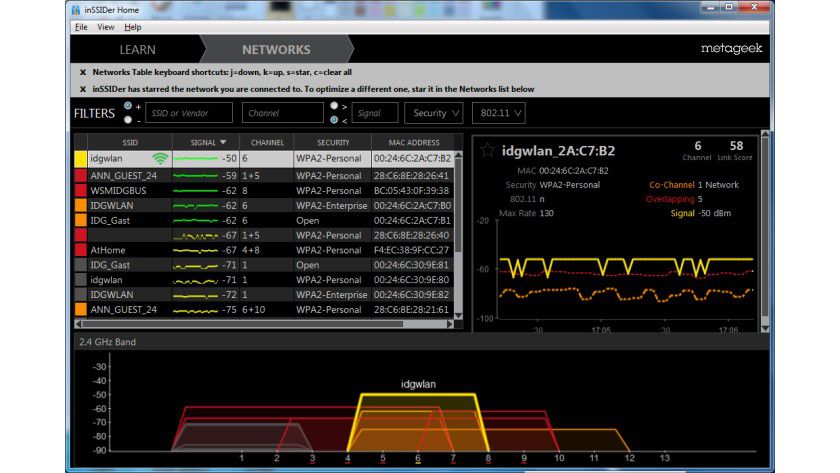
Task: Select the plus include filter radio button
Action: [128, 106]
